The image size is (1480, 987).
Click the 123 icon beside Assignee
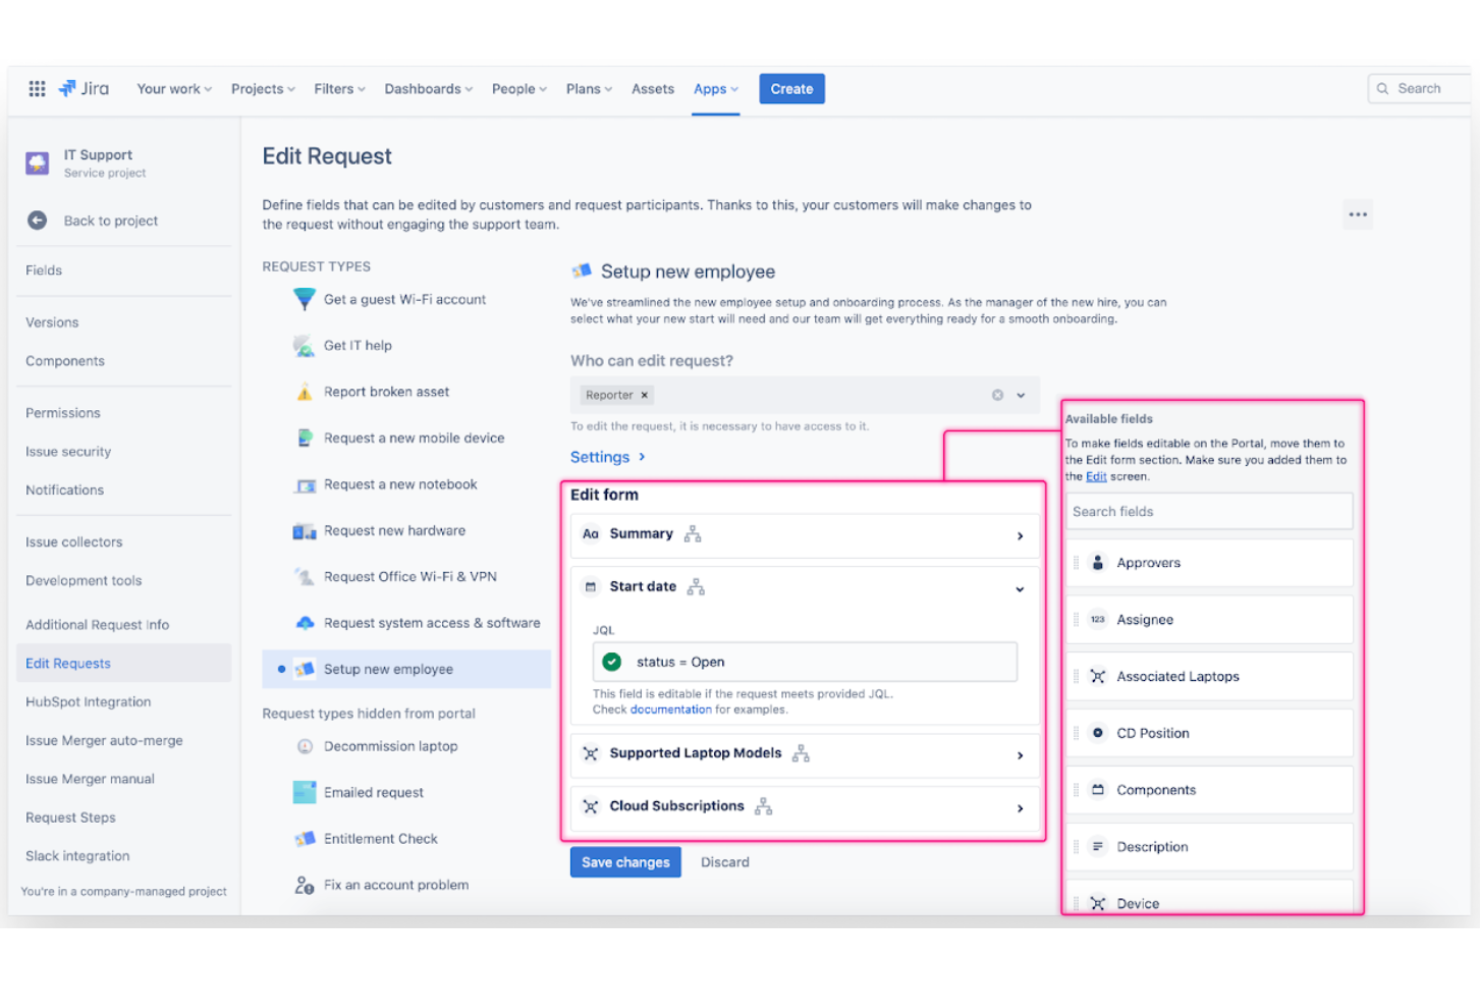1097,619
